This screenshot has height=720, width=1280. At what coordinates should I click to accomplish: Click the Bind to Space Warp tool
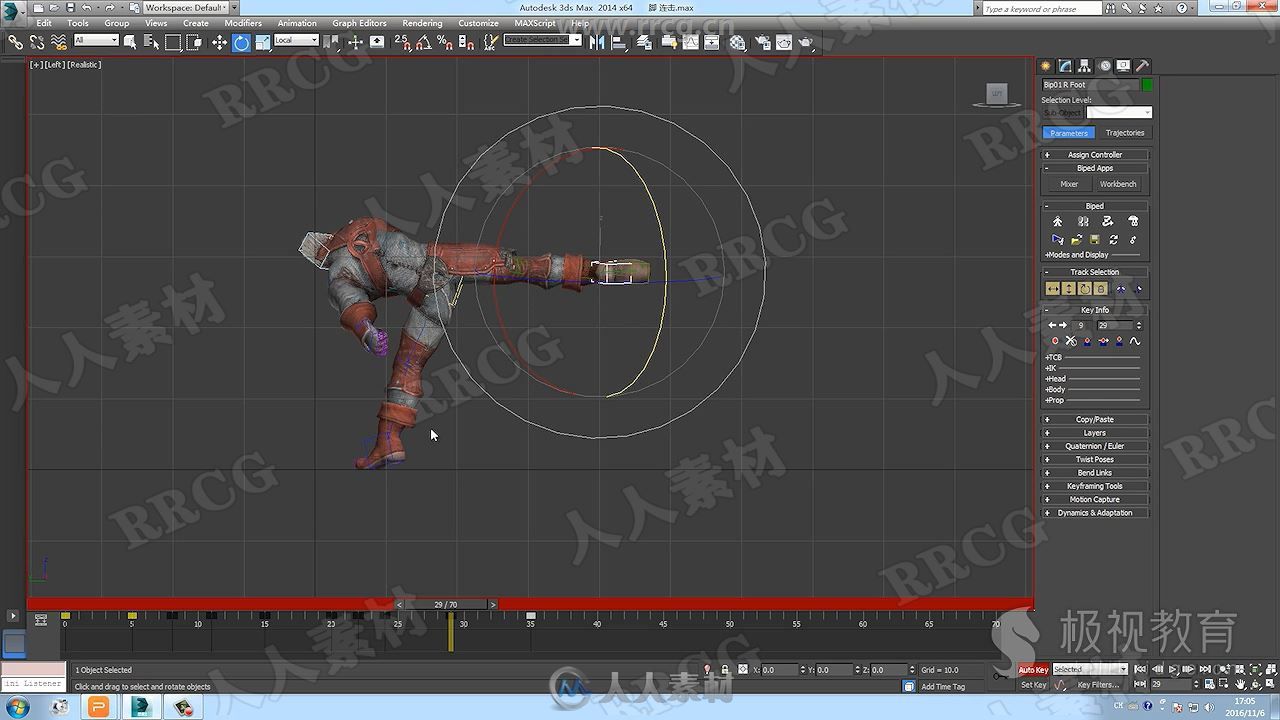pos(58,42)
